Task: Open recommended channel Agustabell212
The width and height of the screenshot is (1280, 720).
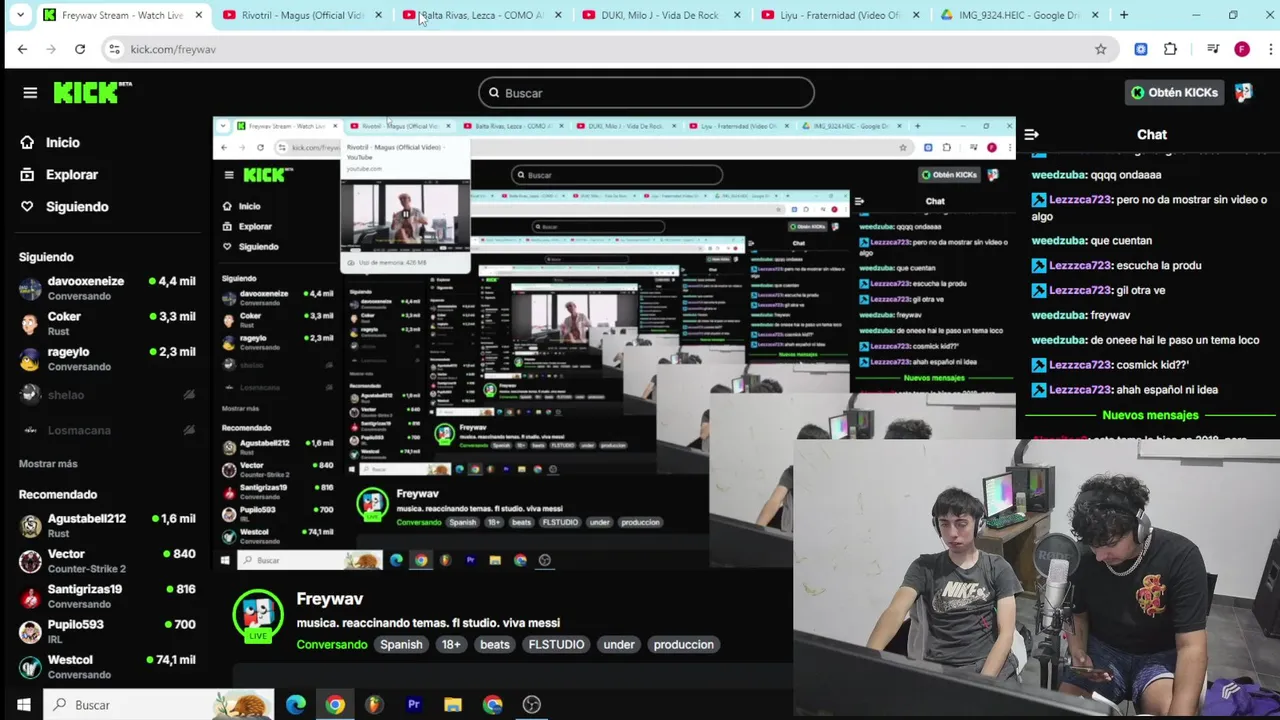Action: (x=107, y=525)
